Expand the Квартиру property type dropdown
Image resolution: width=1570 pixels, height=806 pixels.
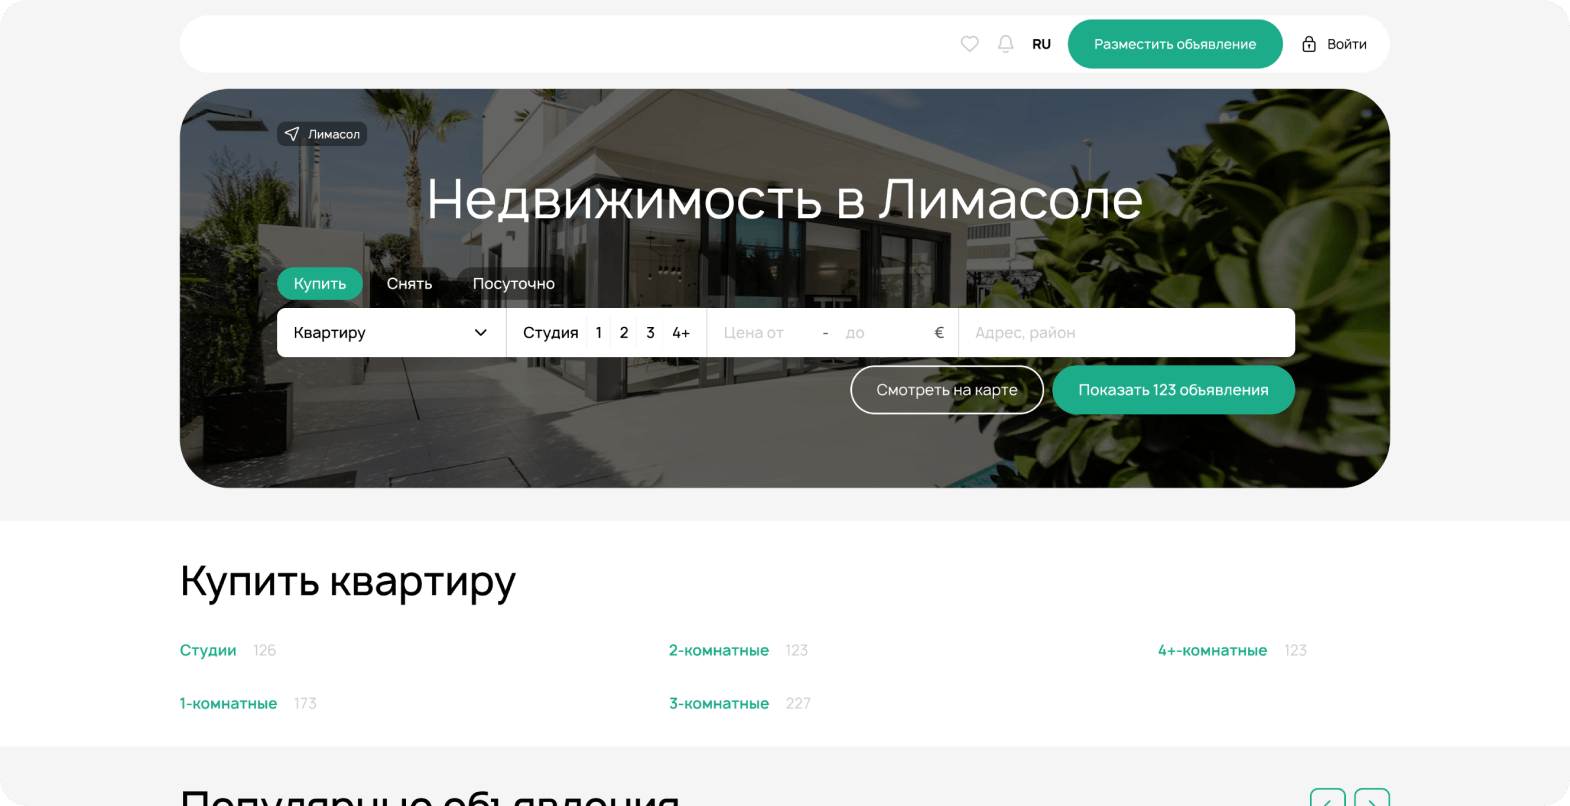(x=391, y=333)
